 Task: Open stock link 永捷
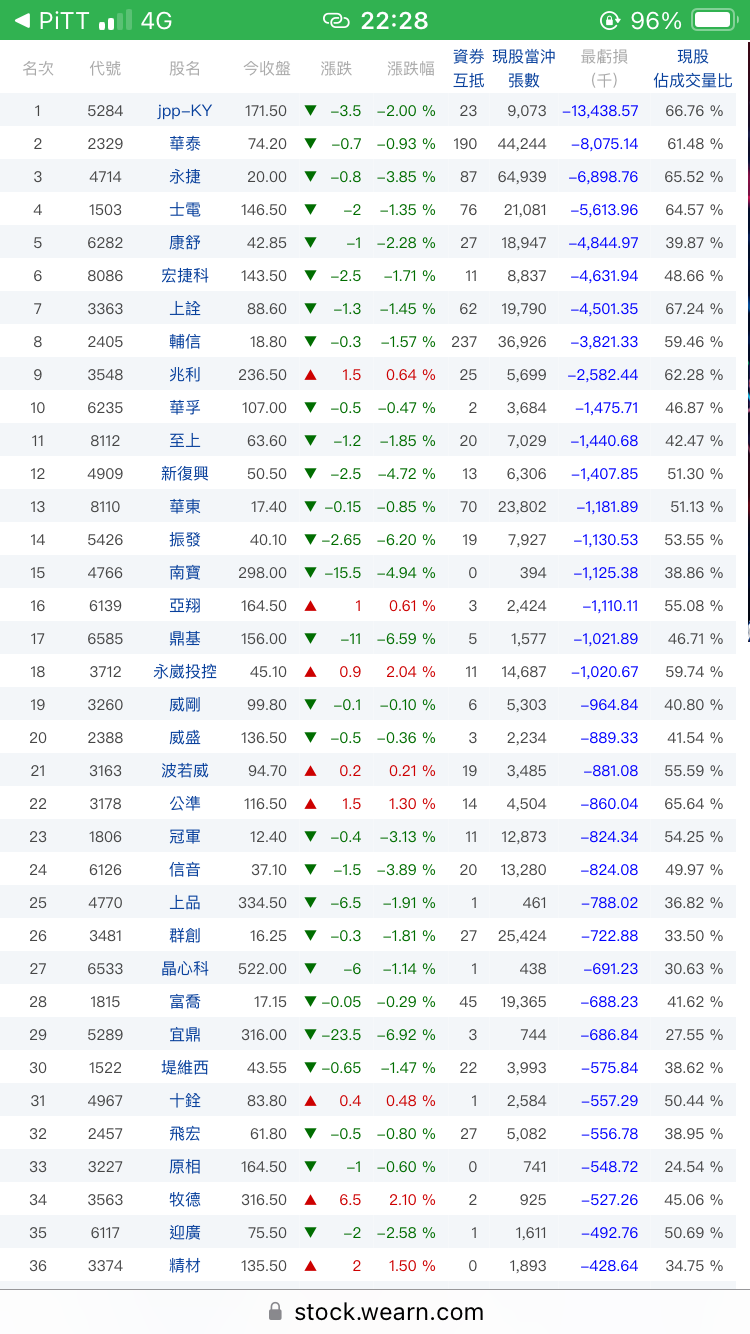[185, 177]
